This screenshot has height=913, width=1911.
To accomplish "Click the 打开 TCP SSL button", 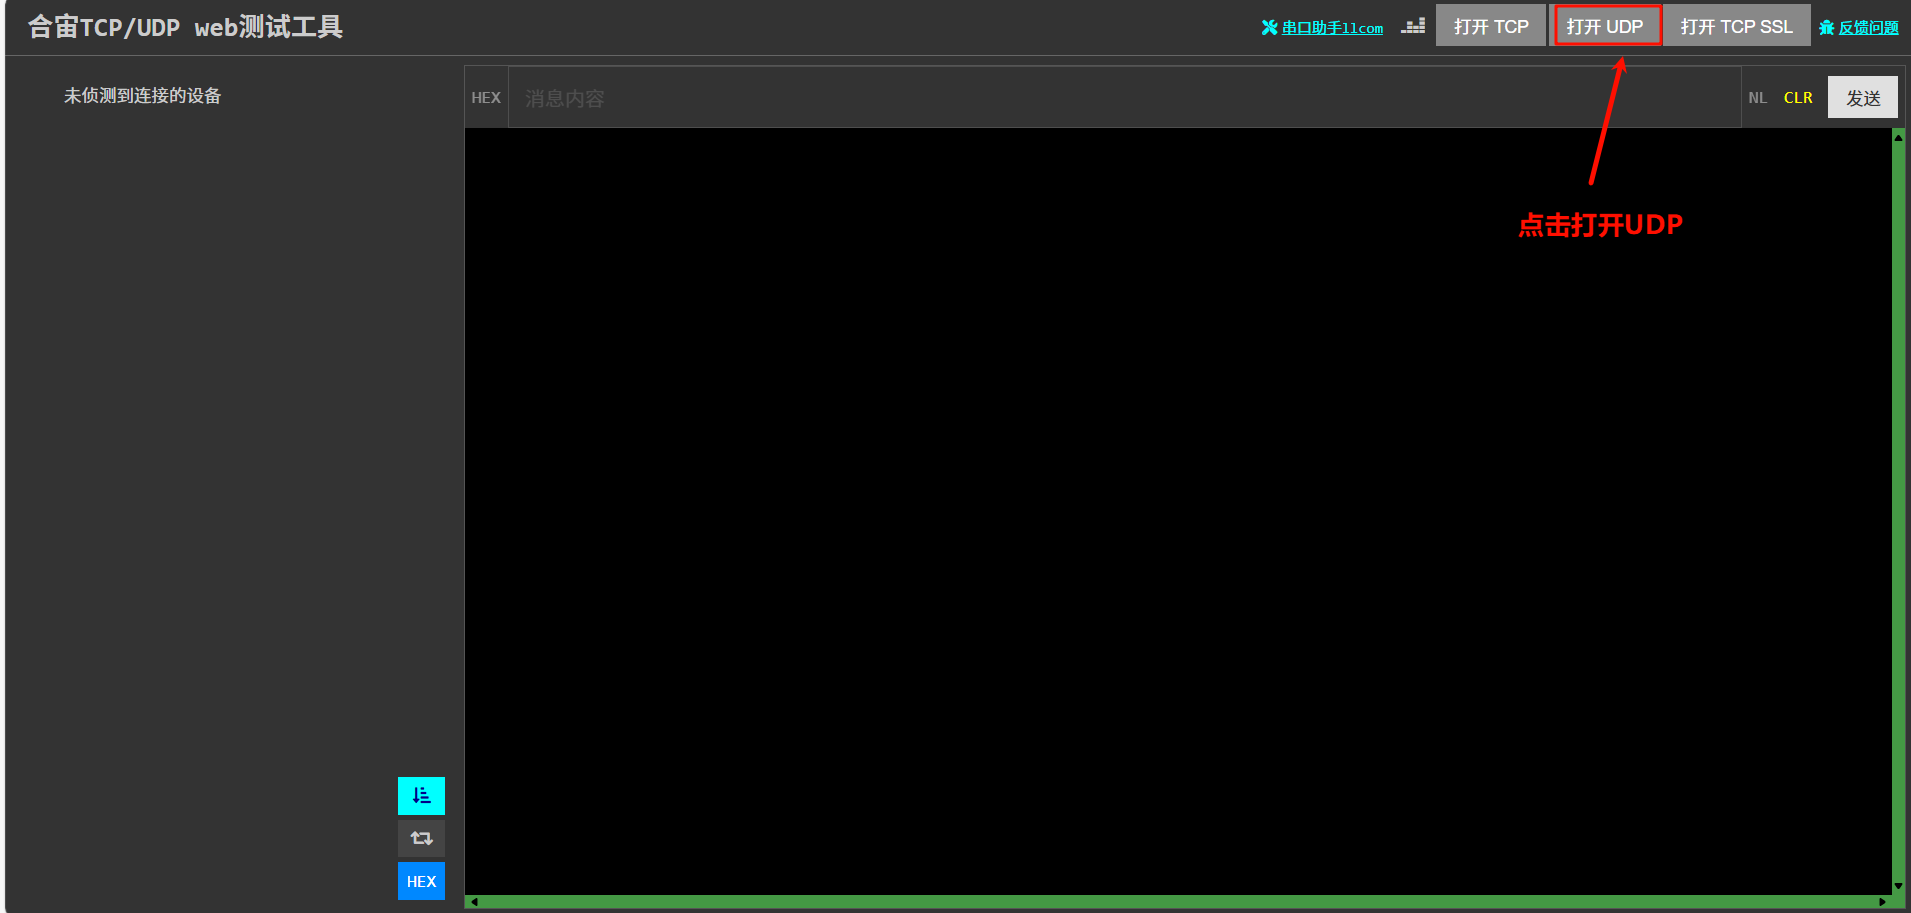I will (x=1736, y=26).
